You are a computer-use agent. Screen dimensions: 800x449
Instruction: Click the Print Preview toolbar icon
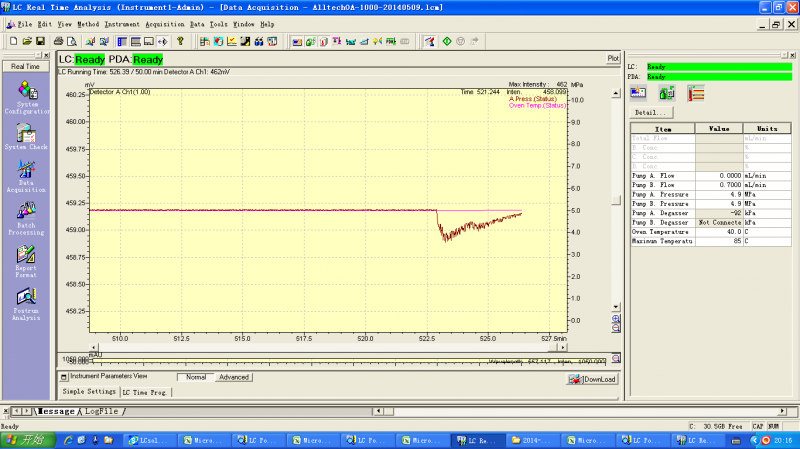[x=72, y=41]
